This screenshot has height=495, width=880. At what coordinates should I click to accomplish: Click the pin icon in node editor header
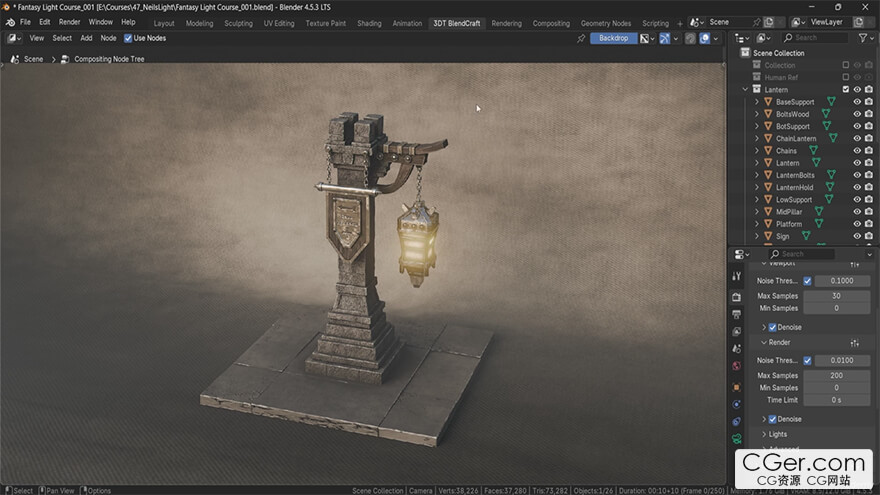[581, 38]
